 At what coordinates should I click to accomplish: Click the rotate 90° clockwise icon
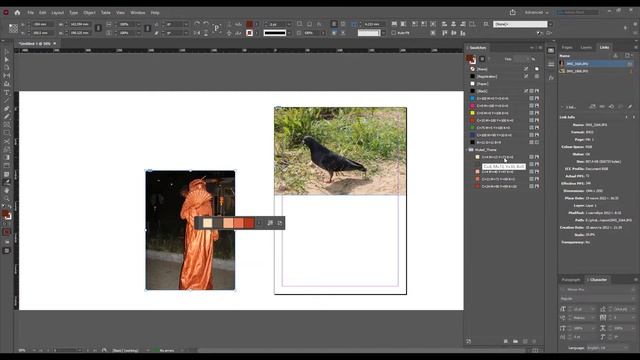(197, 24)
